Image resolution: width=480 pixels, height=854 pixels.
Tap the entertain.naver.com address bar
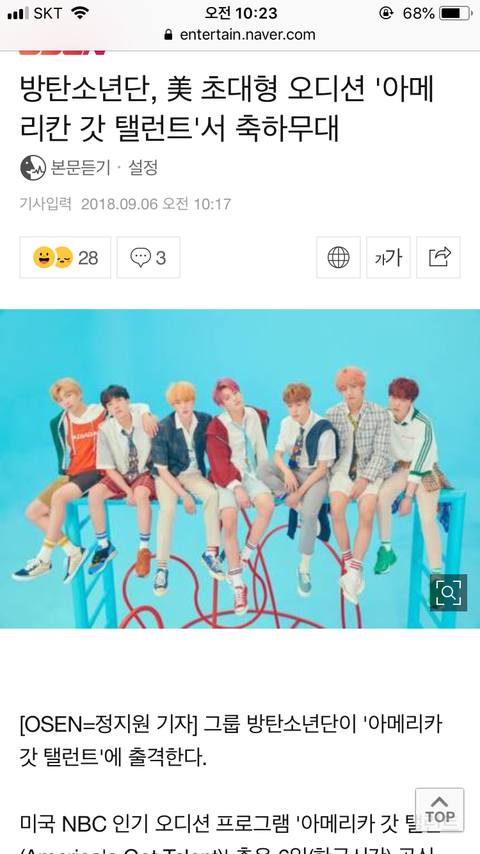coord(240,35)
